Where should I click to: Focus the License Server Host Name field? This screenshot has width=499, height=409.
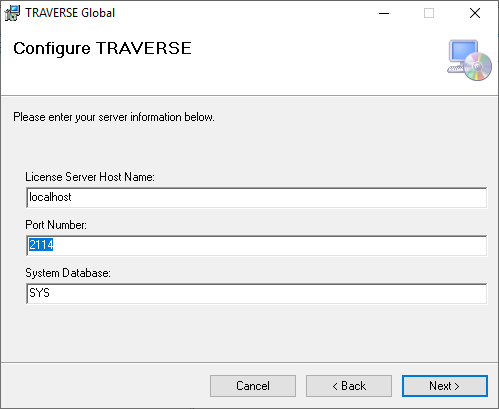[x=257, y=198]
